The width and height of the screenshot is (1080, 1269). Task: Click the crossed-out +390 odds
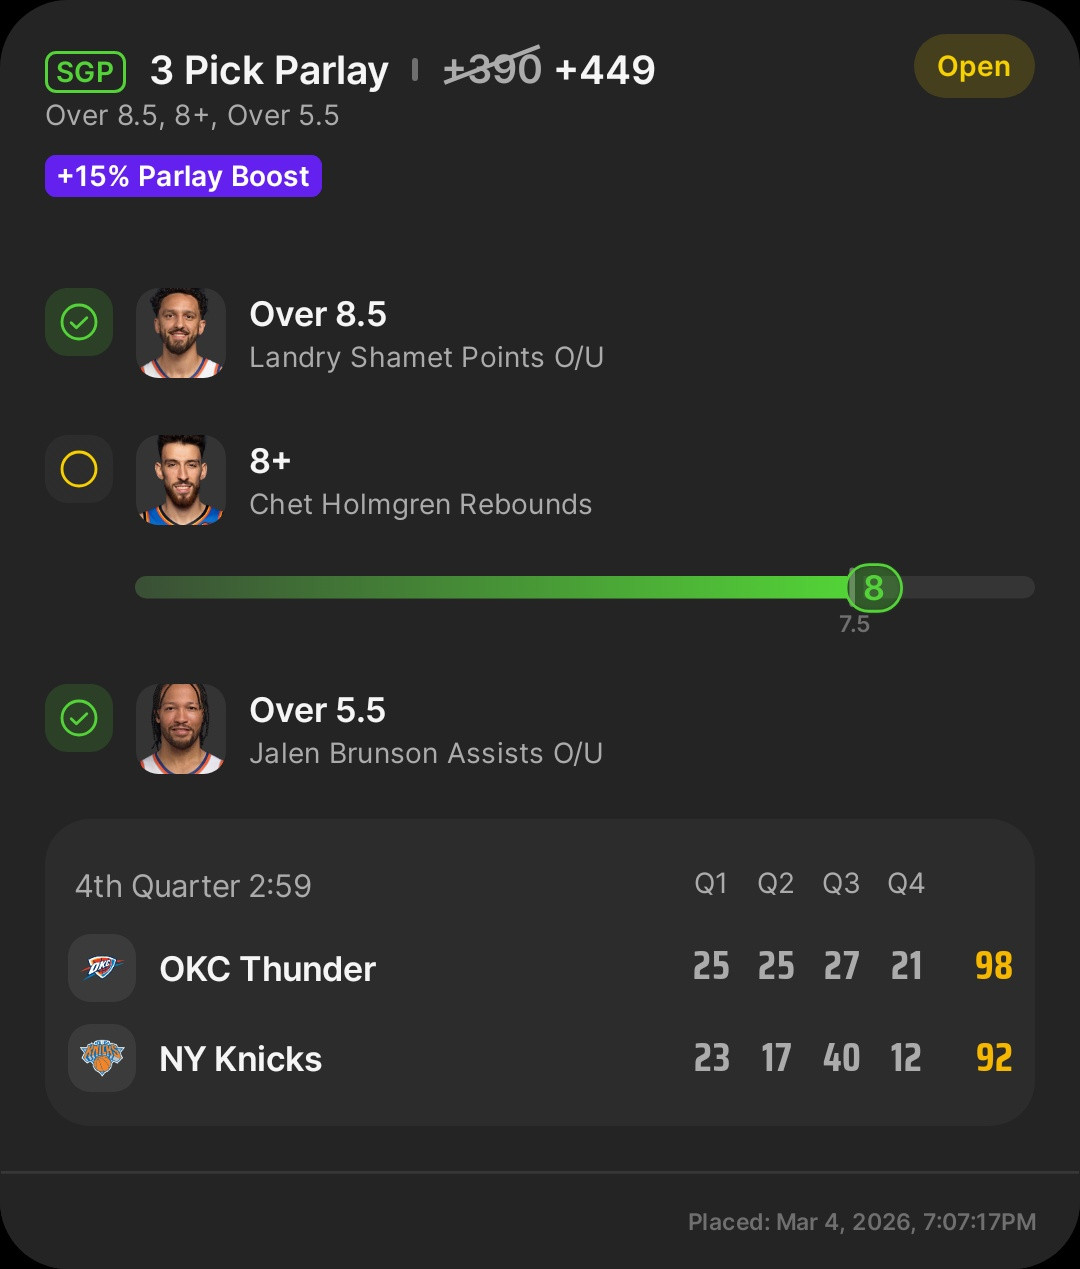point(492,69)
